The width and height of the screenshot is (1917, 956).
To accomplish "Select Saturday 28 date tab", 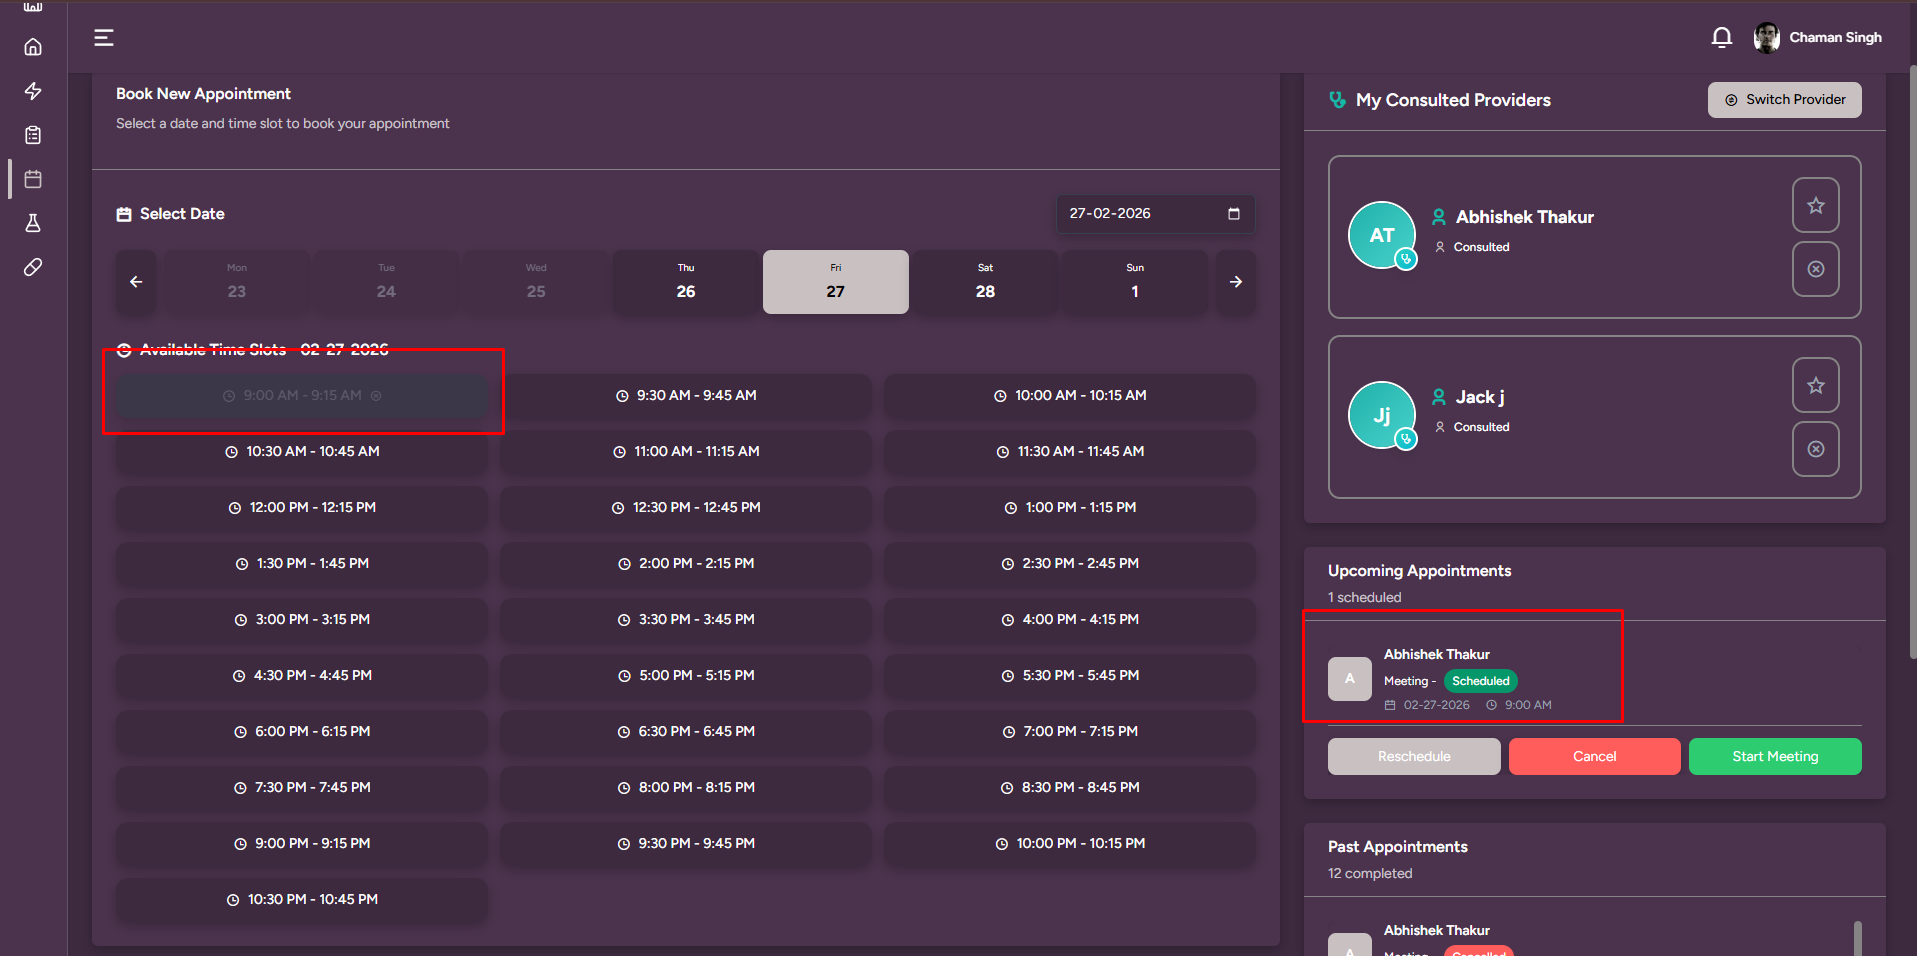I will pyautogui.click(x=985, y=282).
